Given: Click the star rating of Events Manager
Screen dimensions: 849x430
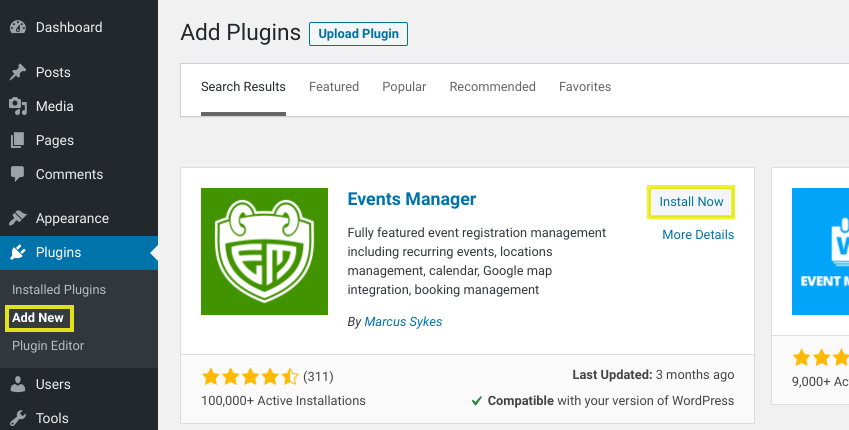Looking at the screenshot, I should 250,376.
